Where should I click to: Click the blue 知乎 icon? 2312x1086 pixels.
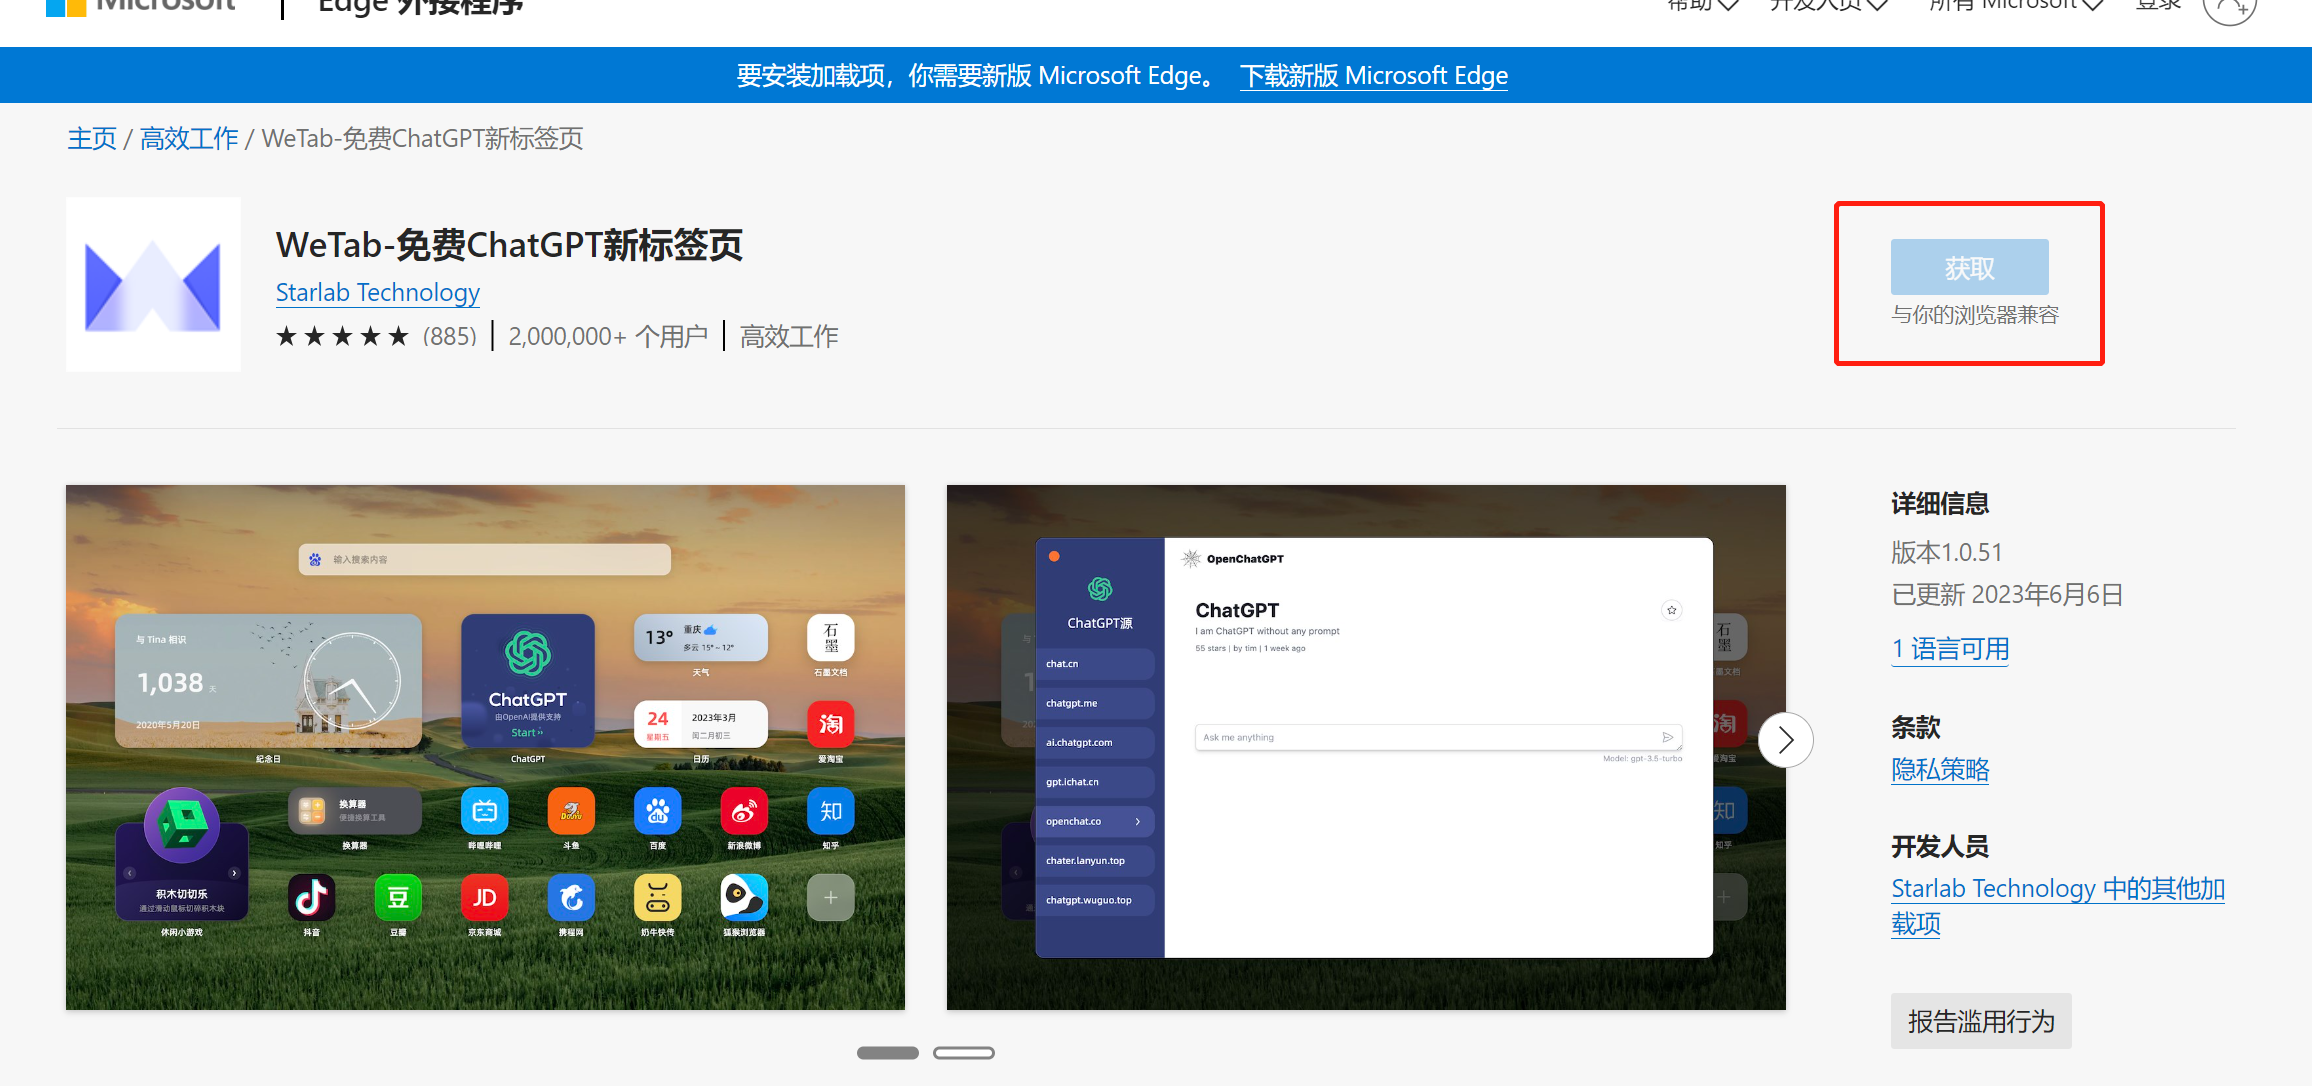pos(831,811)
